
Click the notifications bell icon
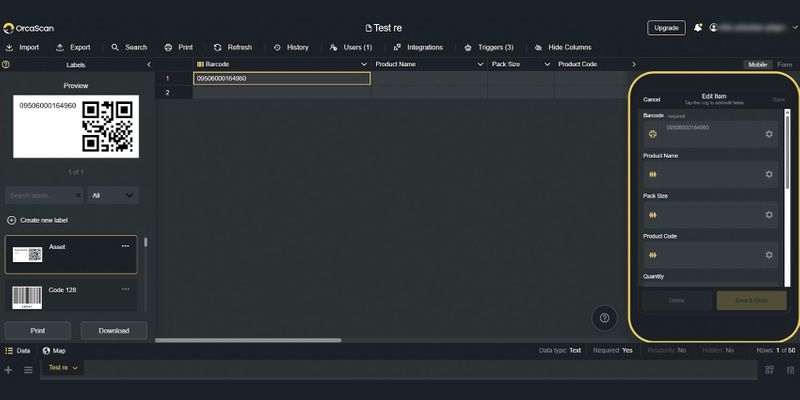pyautogui.click(x=697, y=28)
